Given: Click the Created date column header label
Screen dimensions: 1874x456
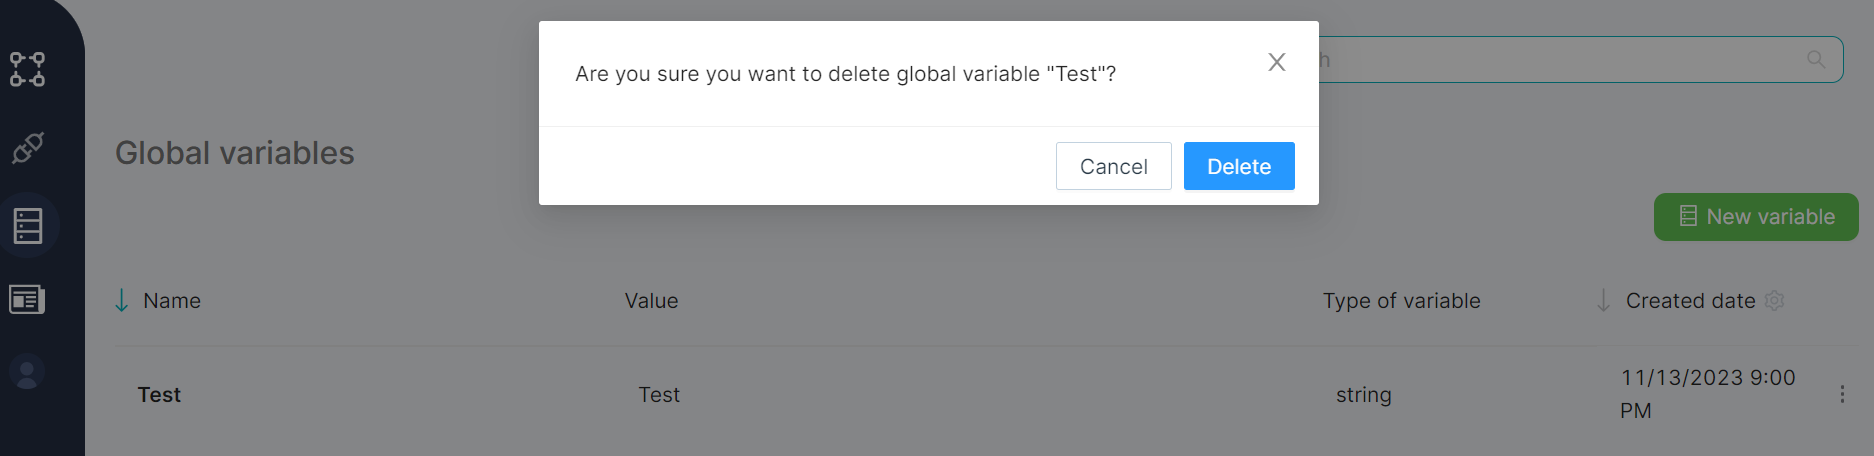Looking at the screenshot, I should tap(1690, 301).
